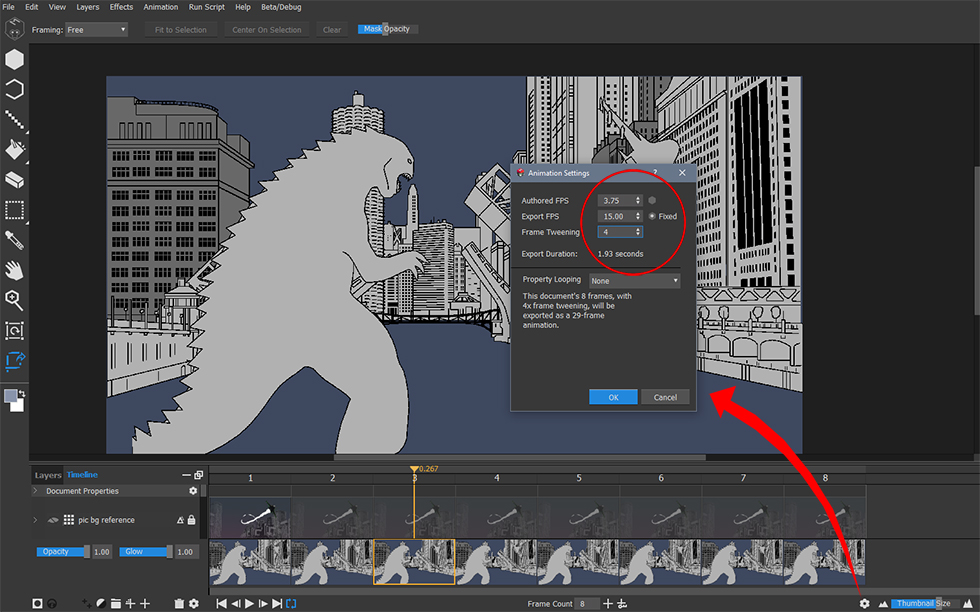Add a new layer with plus icon
Screen dimensions: 980x612
(x=145, y=603)
